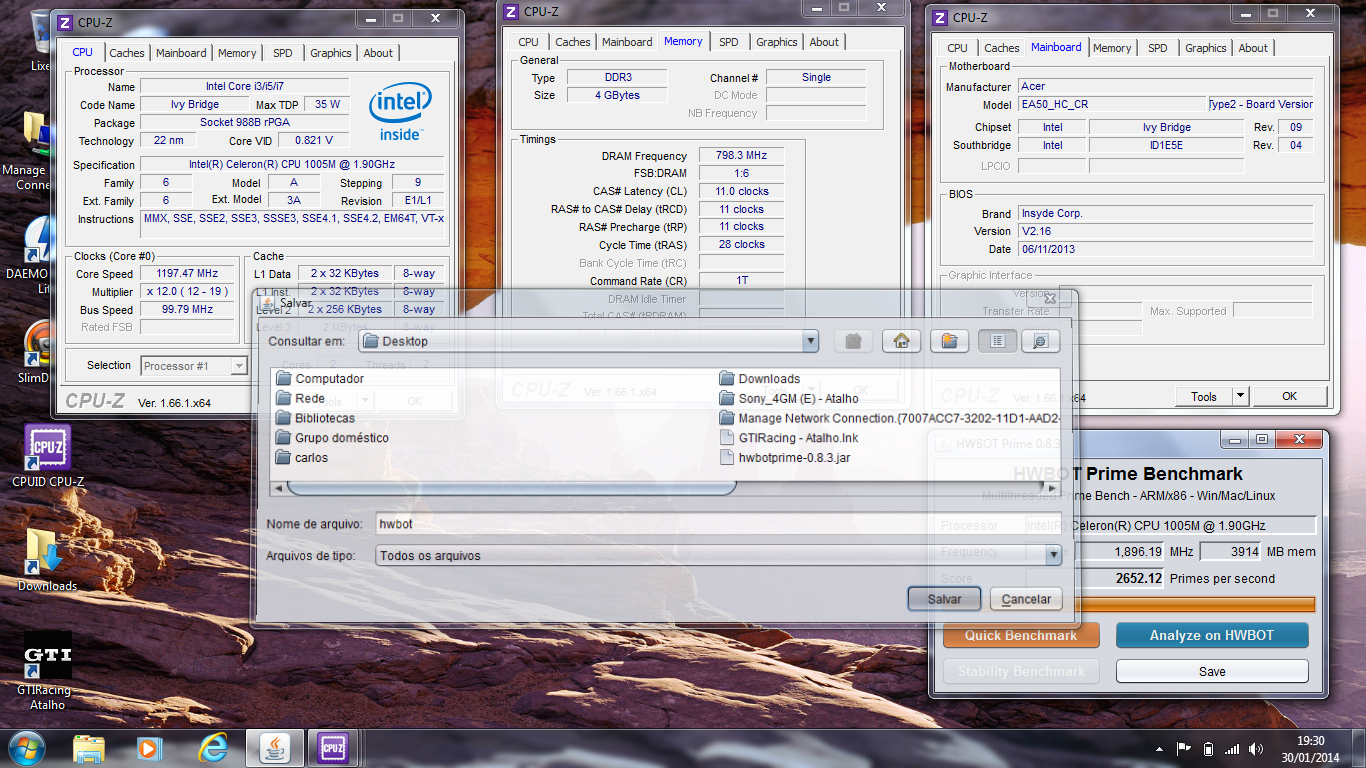This screenshot has width=1366, height=768.
Task: Switch to Java app on taskbar
Action: click(x=276, y=747)
